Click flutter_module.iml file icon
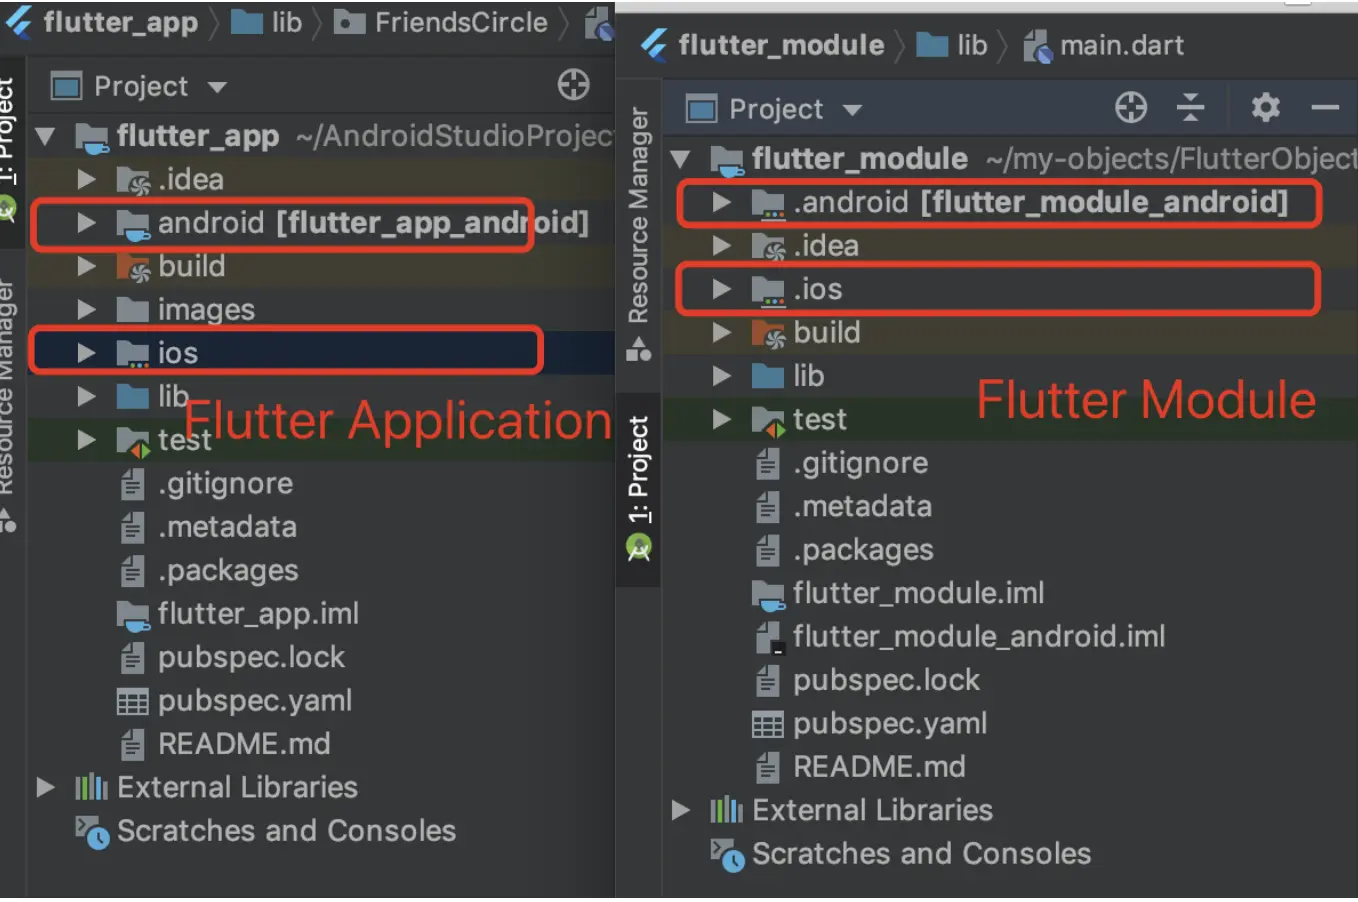1358x902 pixels. [768, 594]
